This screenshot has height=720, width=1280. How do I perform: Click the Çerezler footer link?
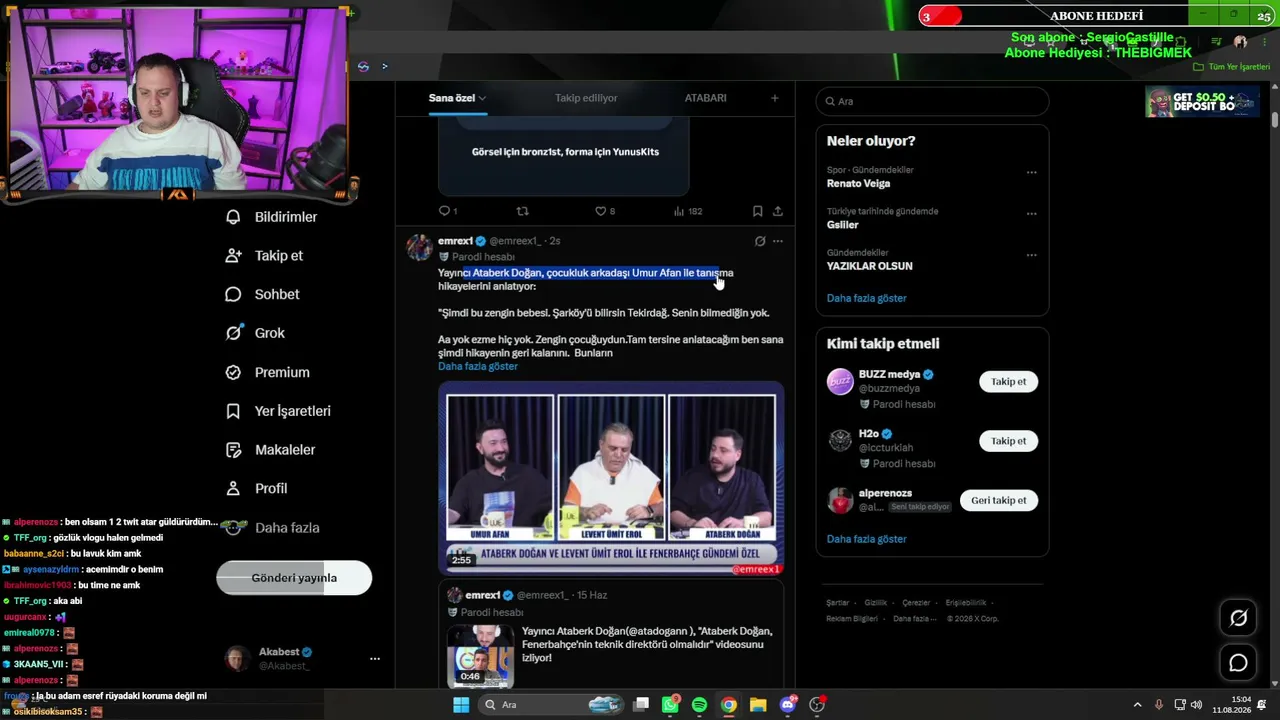pyautogui.click(x=916, y=603)
